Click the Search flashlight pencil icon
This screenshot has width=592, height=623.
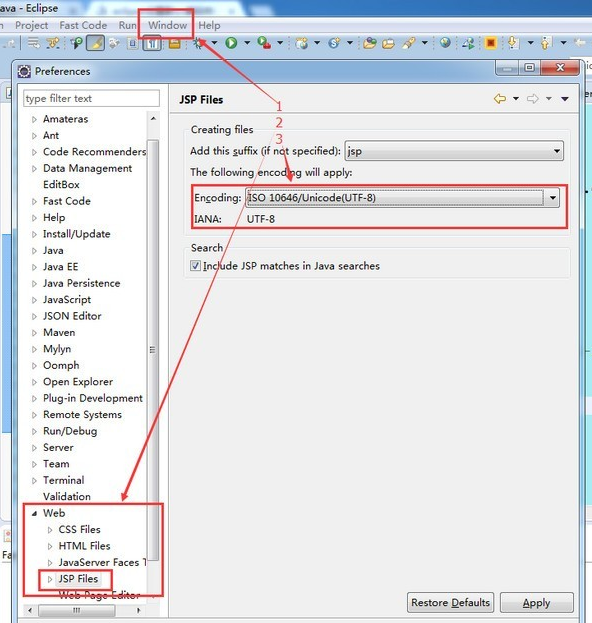pyautogui.click(x=409, y=43)
